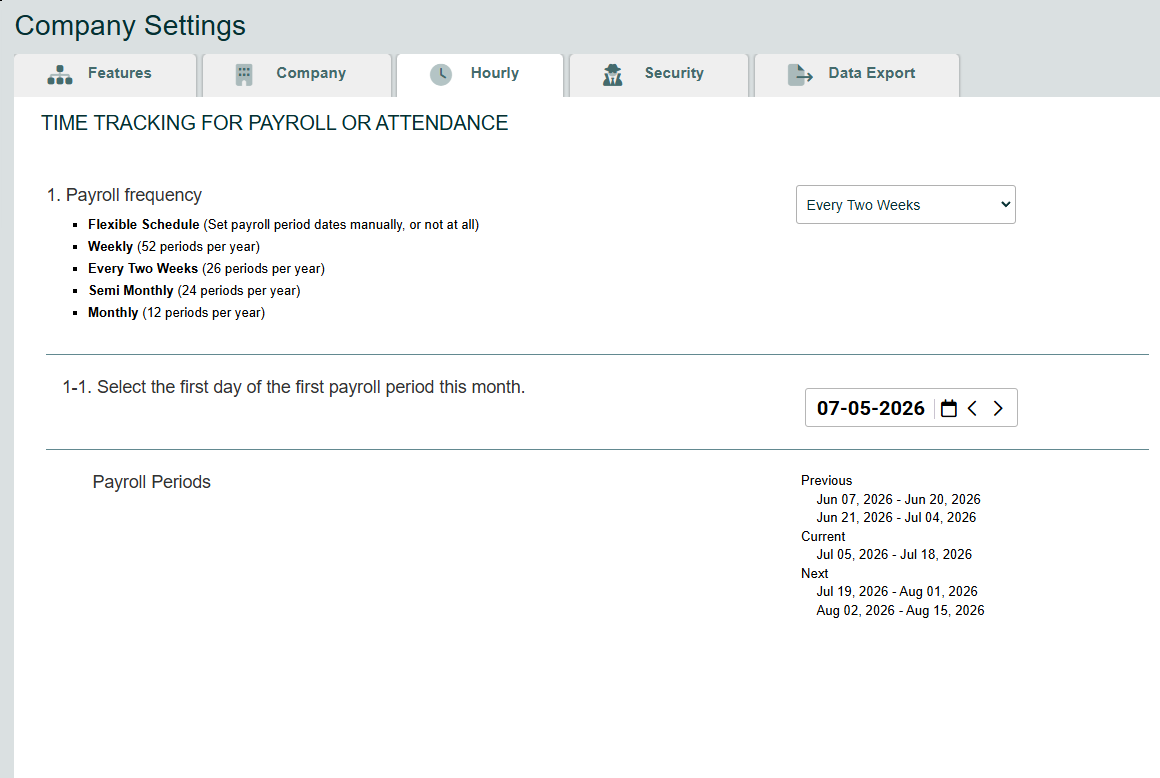Click the 'Jul 05, 2026 - Jul 18, 2026' period

(x=894, y=555)
